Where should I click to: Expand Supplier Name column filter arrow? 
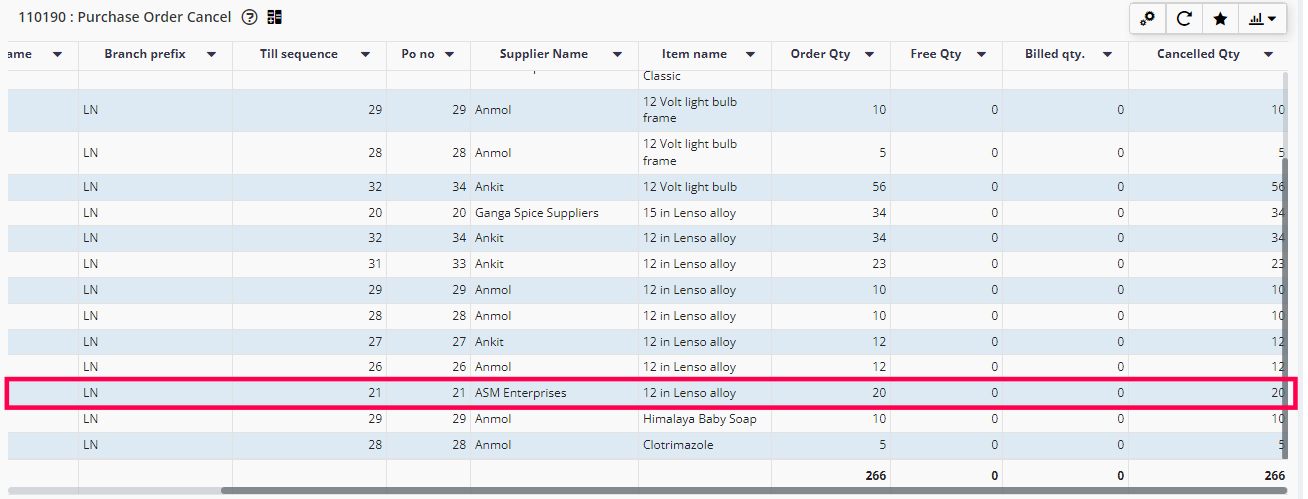pyautogui.click(x=618, y=55)
